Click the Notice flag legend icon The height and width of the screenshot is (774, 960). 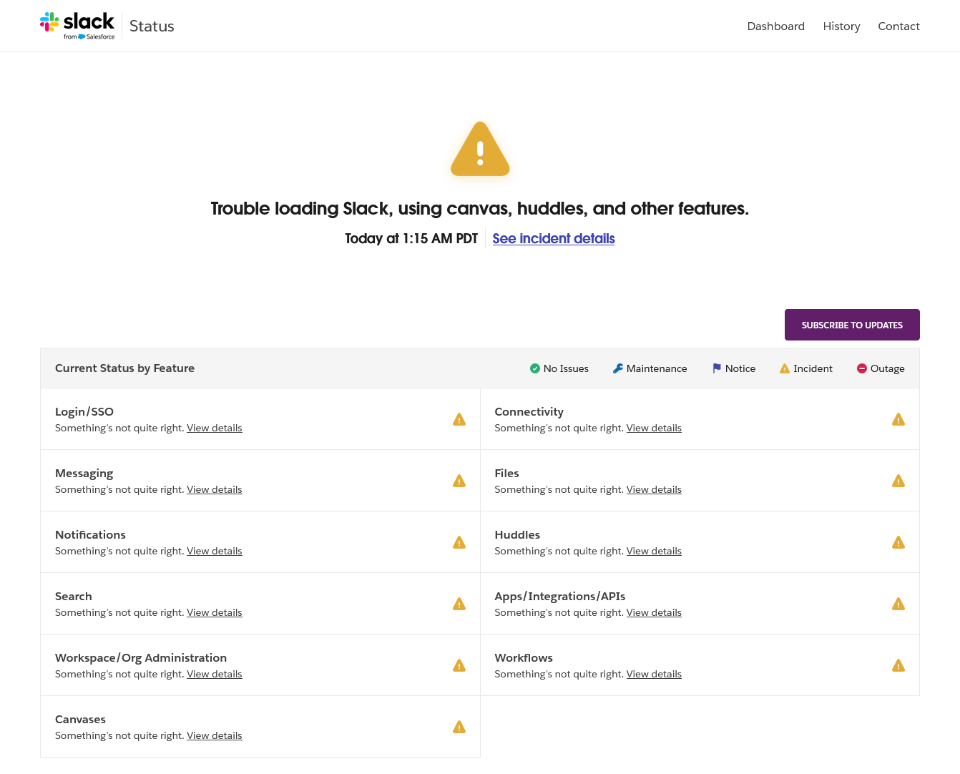tap(716, 369)
